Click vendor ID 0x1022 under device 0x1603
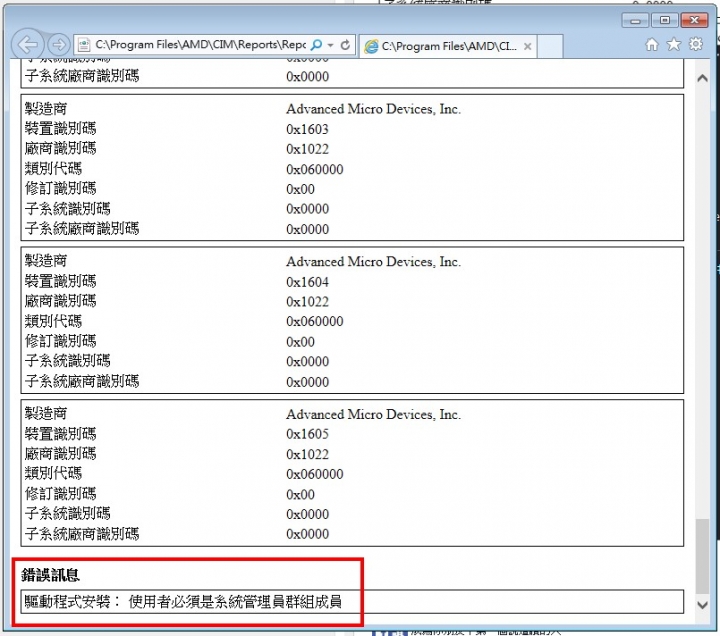 pyautogui.click(x=307, y=149)
